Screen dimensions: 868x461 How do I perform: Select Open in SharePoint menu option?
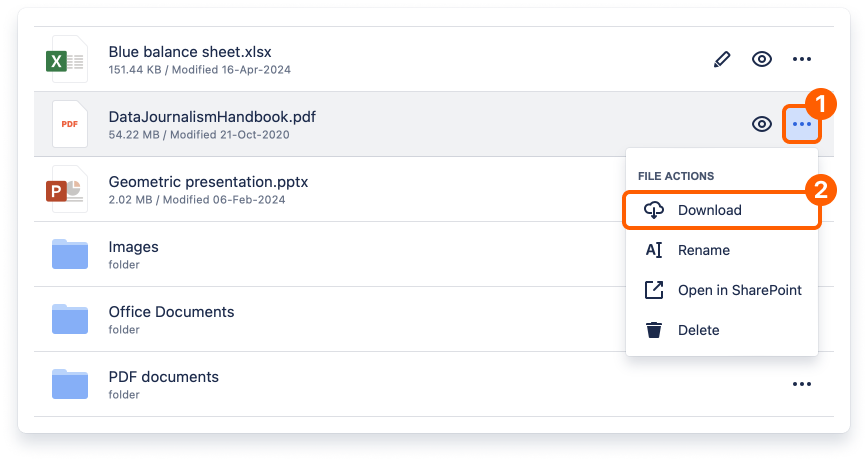739,290
